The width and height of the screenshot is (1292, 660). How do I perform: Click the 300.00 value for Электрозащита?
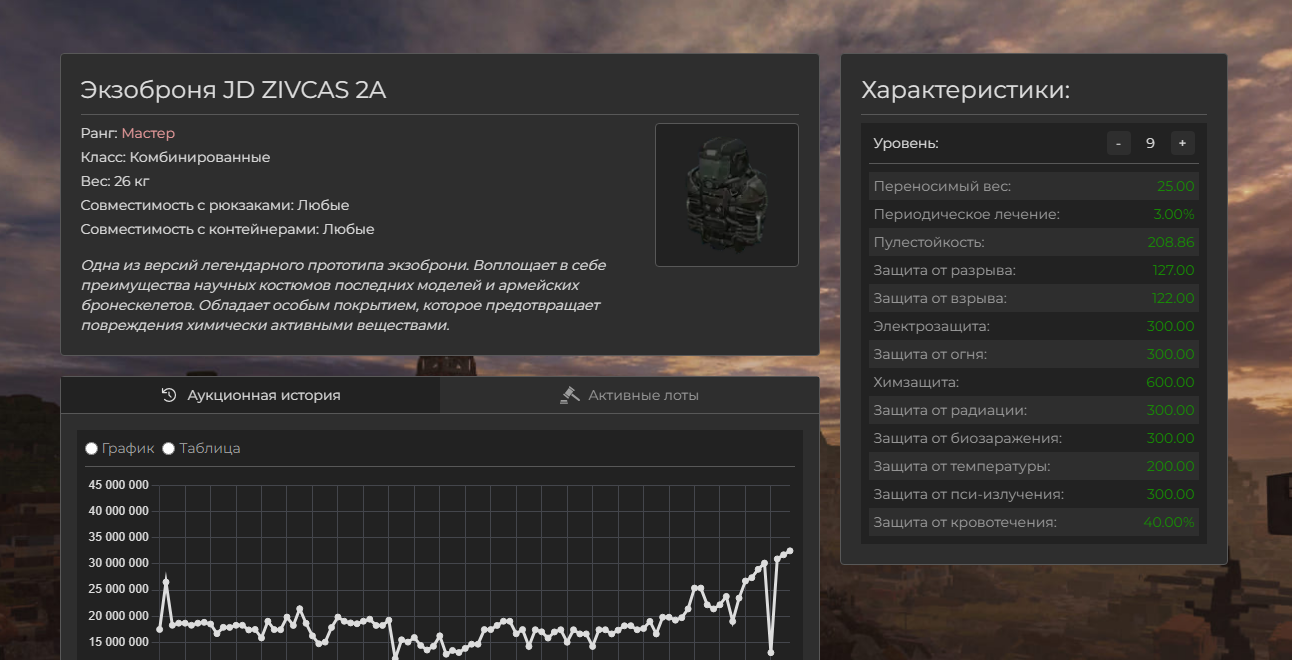coord(1171,326)
